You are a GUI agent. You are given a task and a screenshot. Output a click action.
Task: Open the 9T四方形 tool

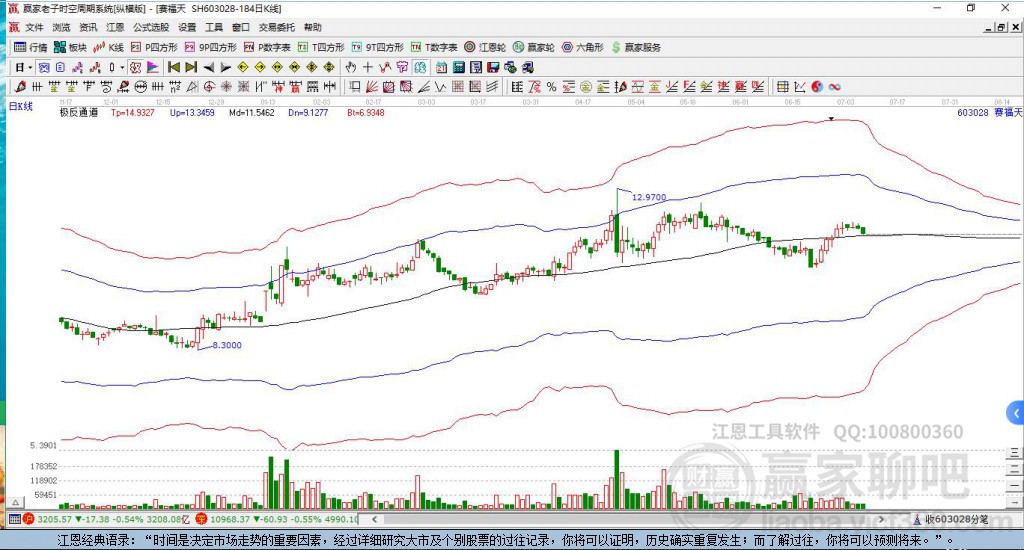377,47
